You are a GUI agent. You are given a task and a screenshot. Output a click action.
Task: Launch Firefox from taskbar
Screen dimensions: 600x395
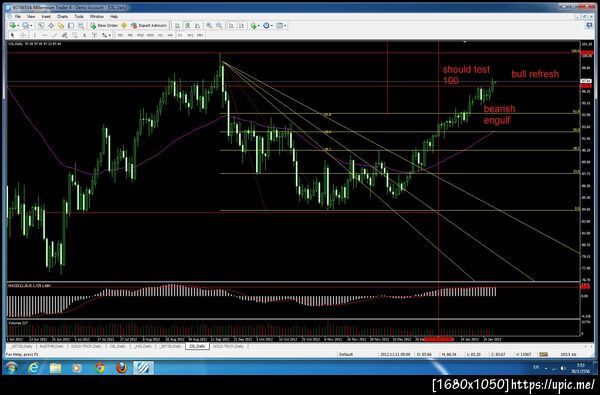coord(122,368)
